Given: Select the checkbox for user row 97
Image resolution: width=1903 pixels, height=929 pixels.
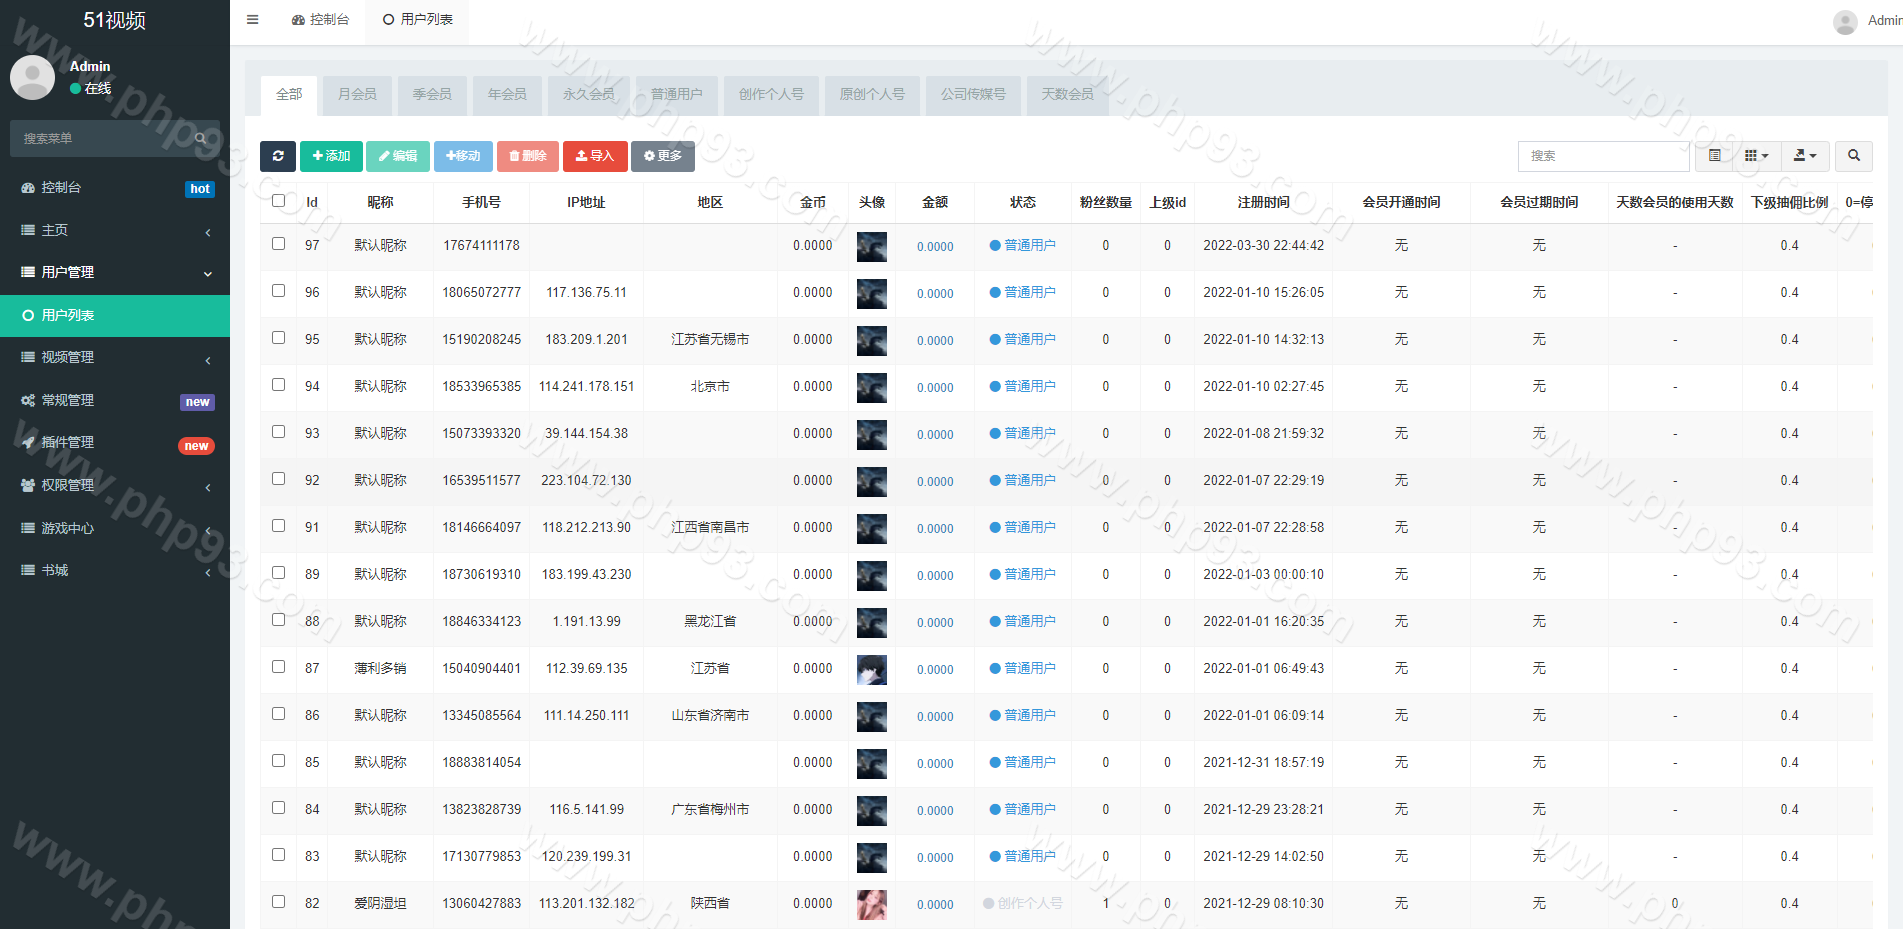Looking at the screenshot, I should (279, 244).
